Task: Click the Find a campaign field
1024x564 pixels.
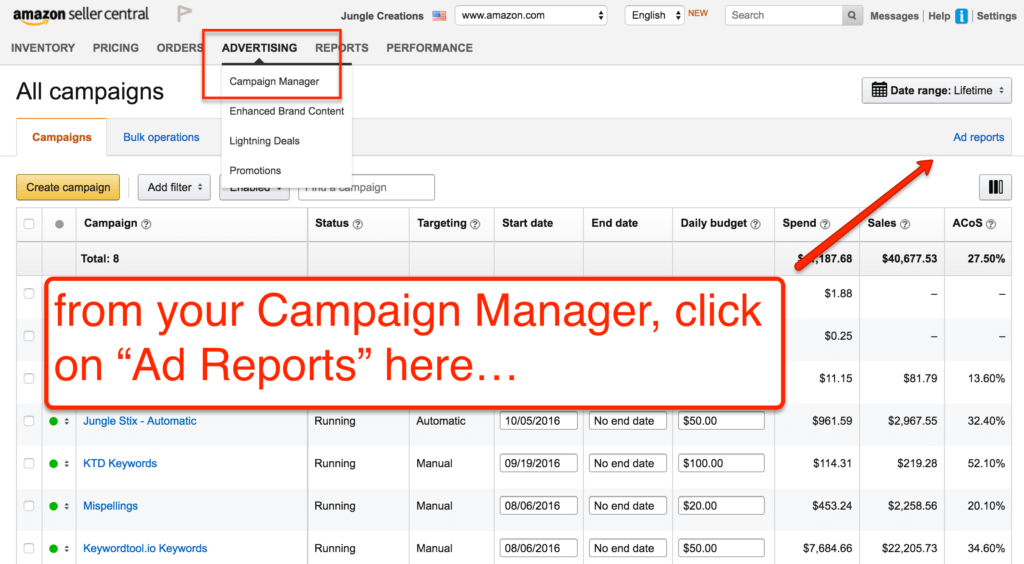Action: 366,187
